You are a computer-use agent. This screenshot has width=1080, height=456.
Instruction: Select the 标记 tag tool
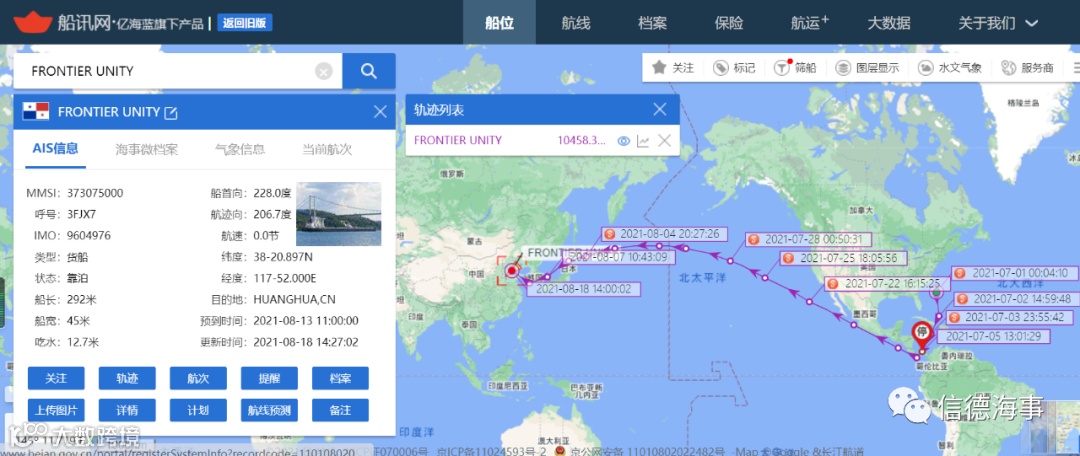(734, 68)
